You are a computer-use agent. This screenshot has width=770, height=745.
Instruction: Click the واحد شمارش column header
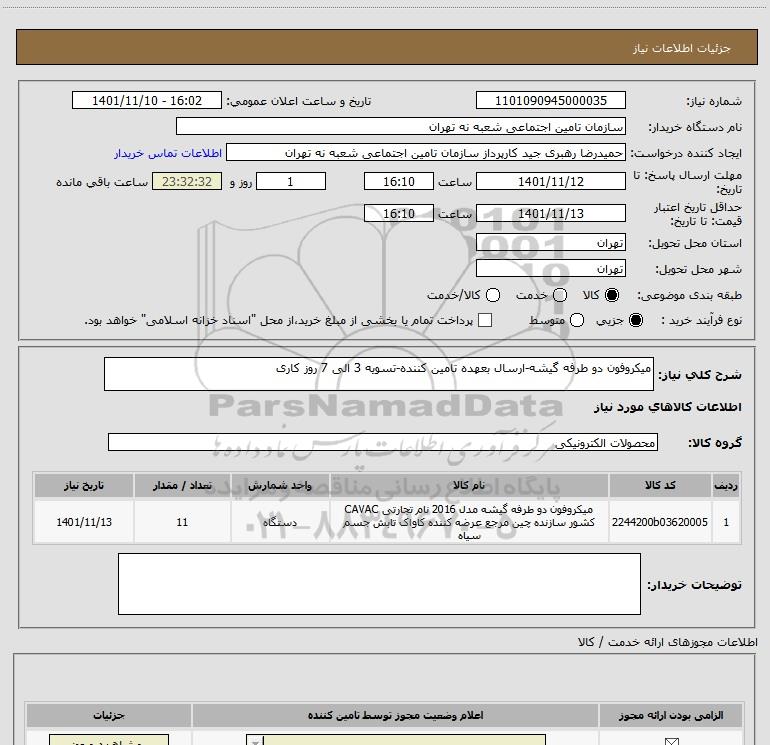tap(280, 485)
